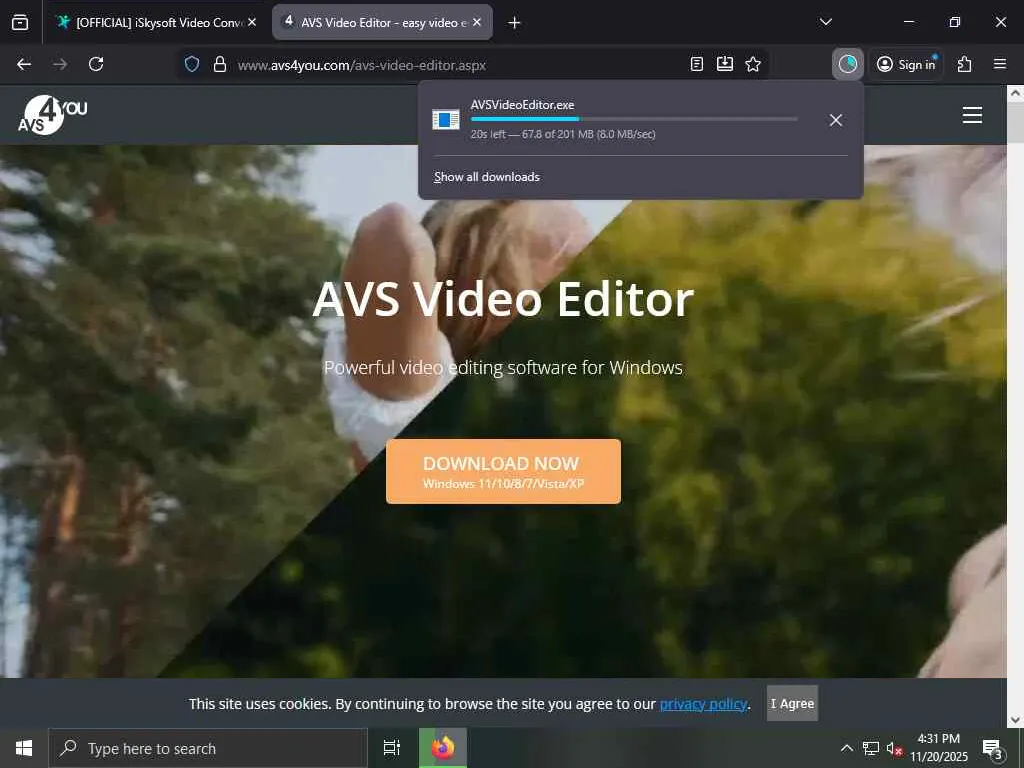Viewport: 1024px width, 768px height.
Task: Open the taskbar clock and date
Action: (939, 748)
